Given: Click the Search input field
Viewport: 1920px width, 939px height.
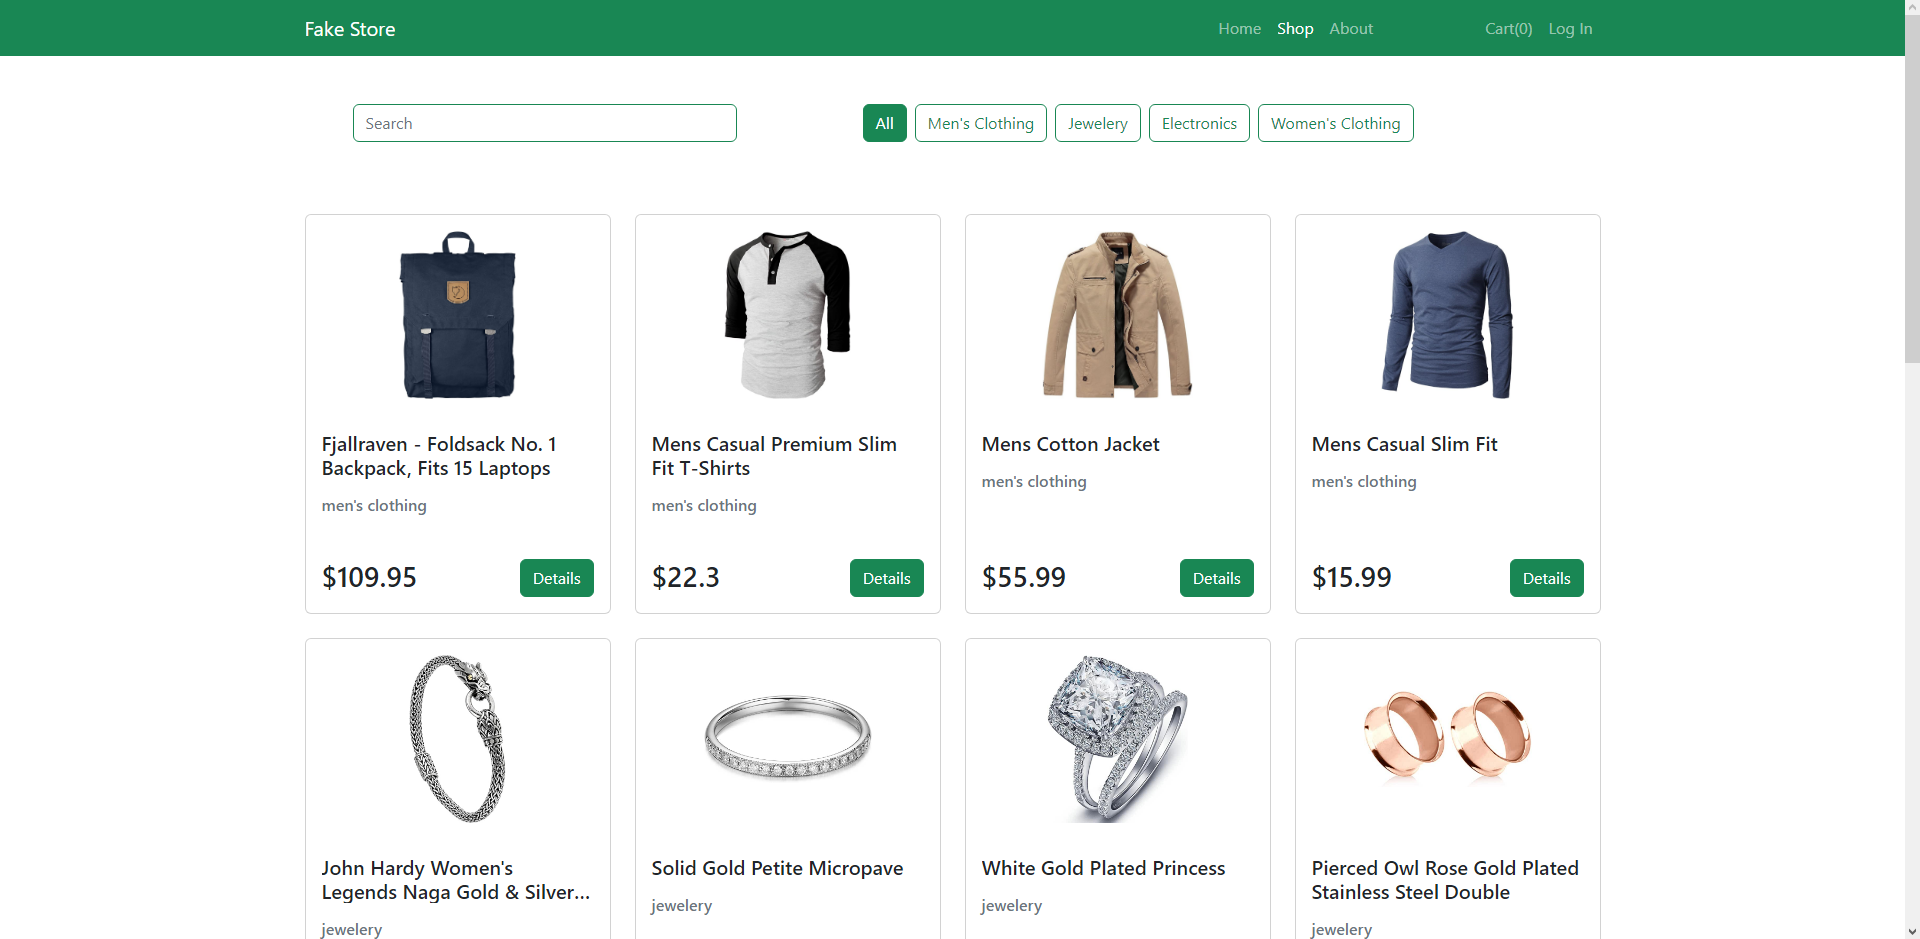Looking at the screenshot, I should (544, 123).
